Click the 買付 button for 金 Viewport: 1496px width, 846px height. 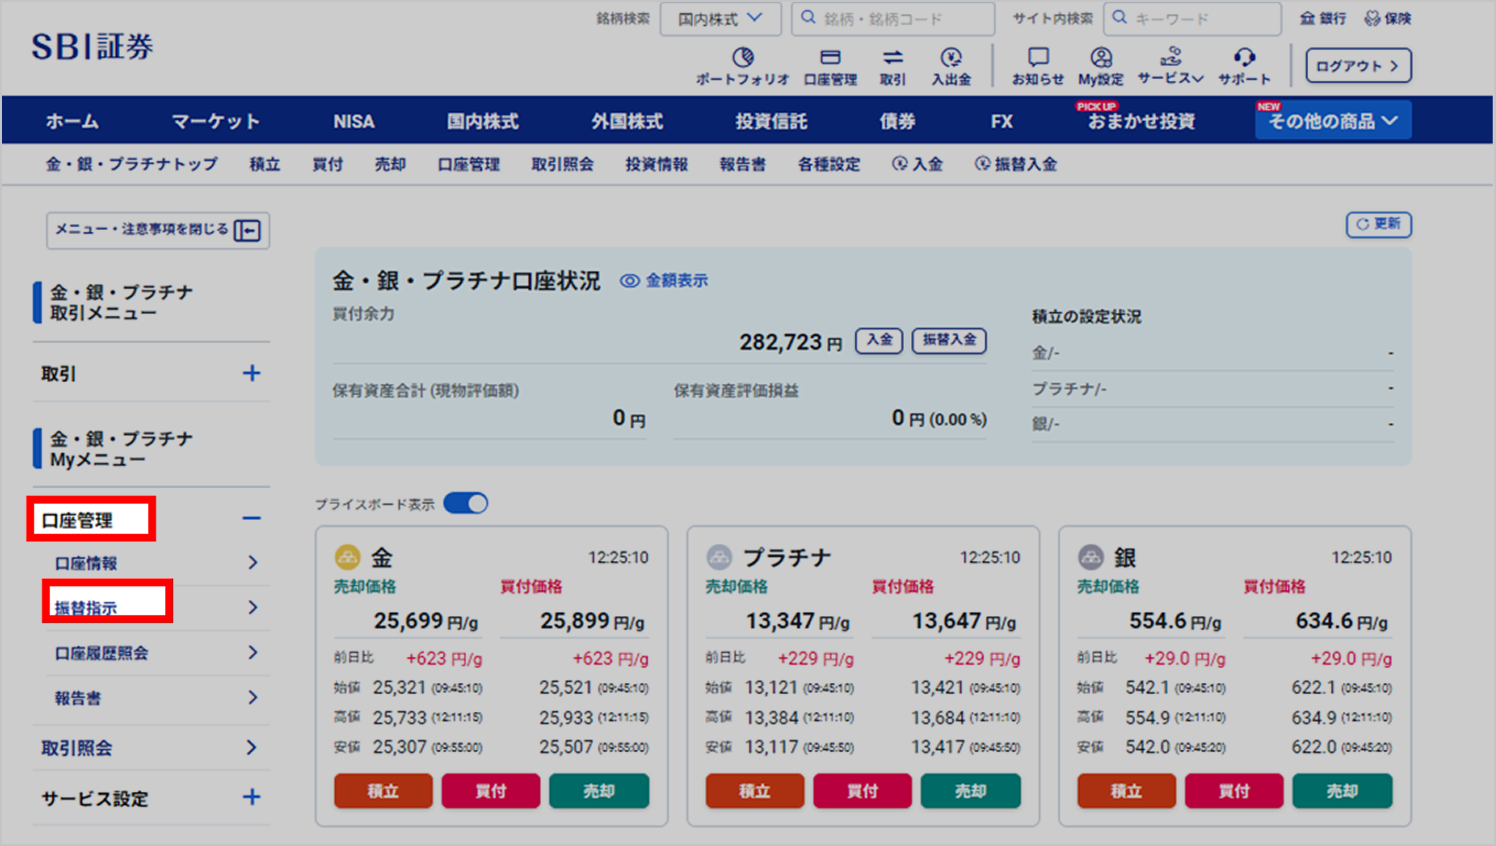pyautogui.click(x=490, y=791)
